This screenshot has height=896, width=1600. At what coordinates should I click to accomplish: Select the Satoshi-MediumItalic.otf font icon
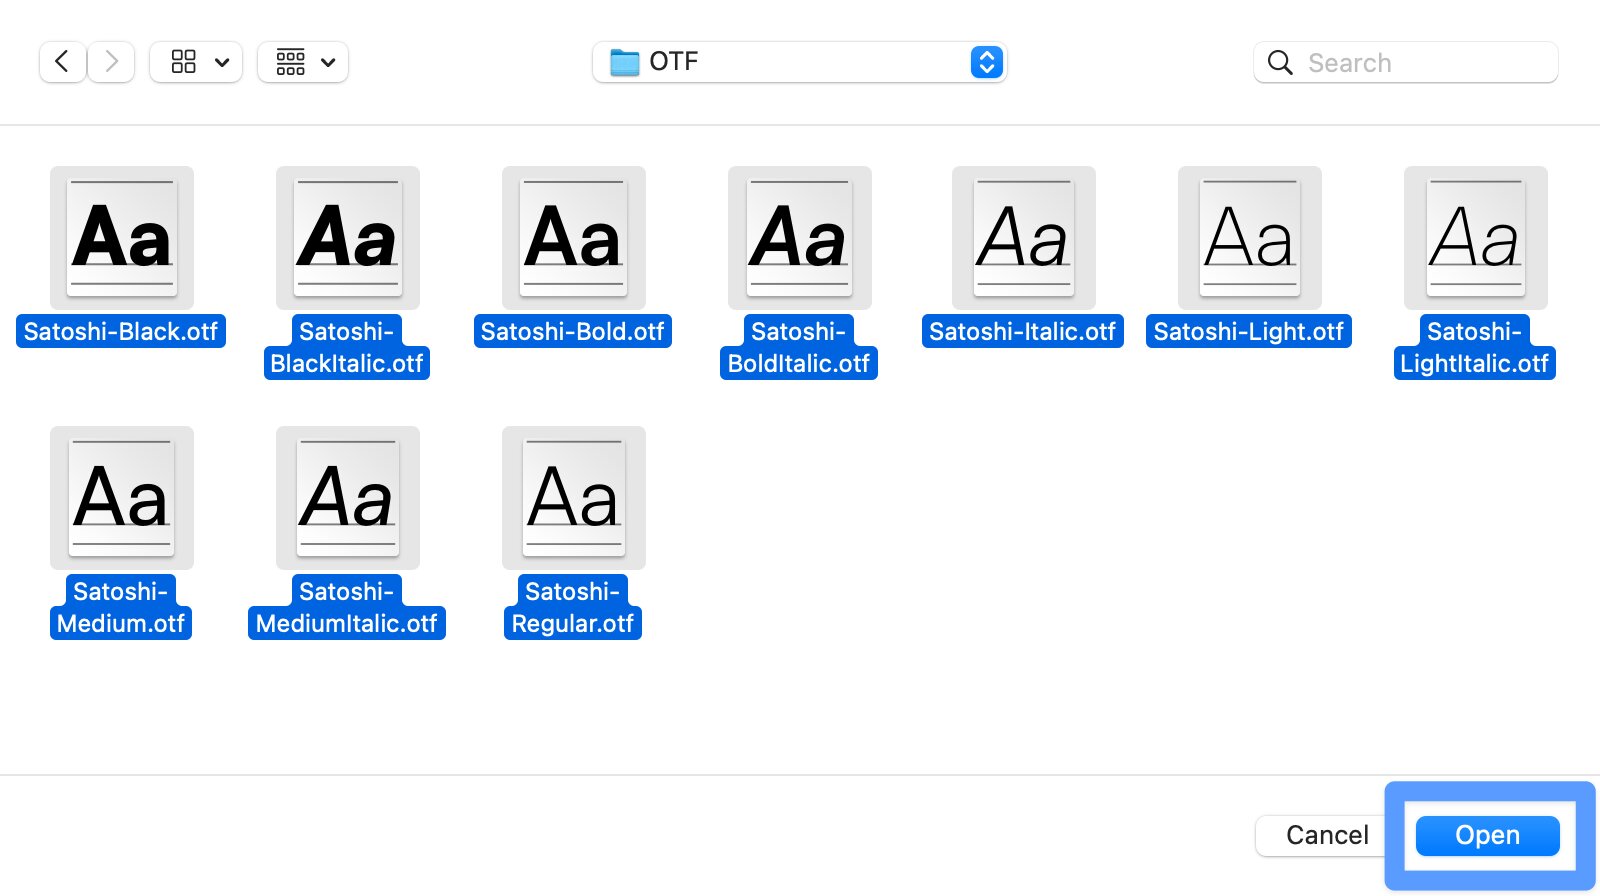click(348, 498)
